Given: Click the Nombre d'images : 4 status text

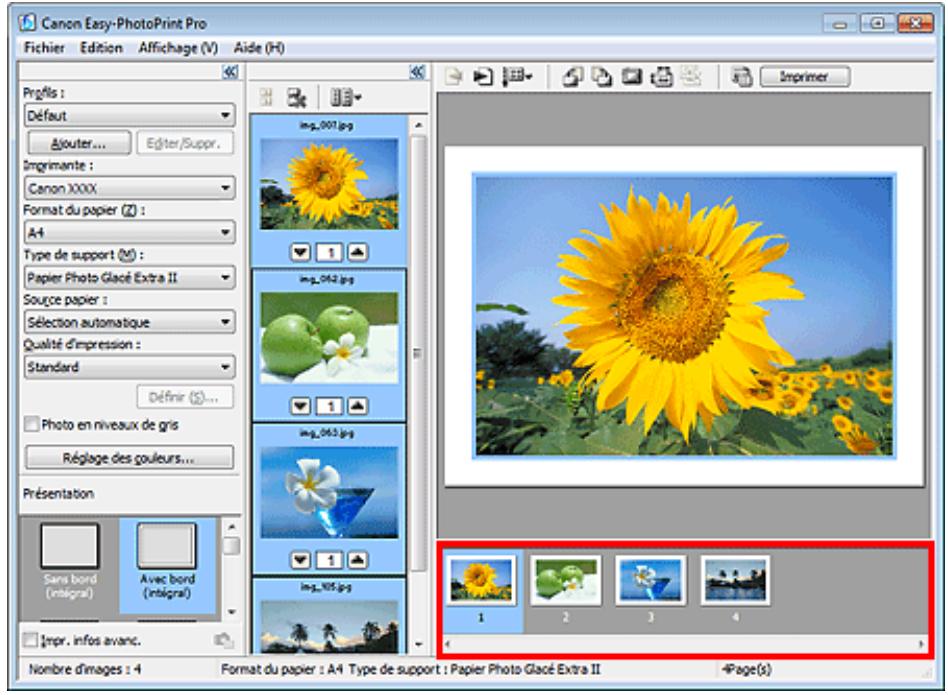Looking at the screenshot, I should pyautogui.click(x=85, y=669).
